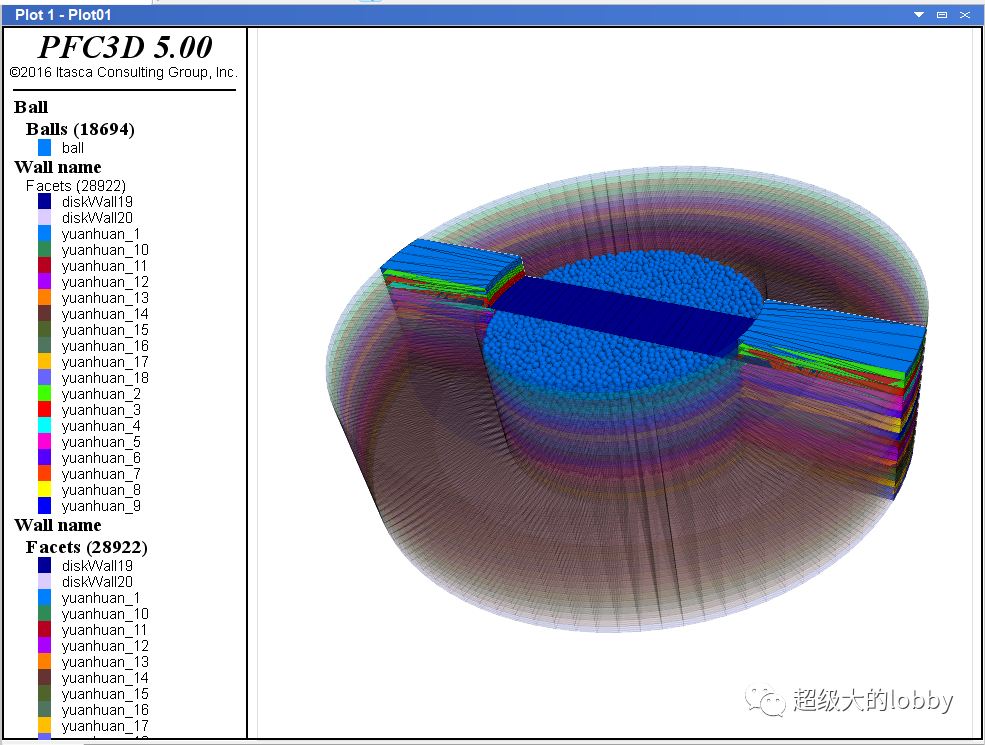
Task: Click yuanhuan_1 label in the first Wall name list
Action: click(101, 234)
